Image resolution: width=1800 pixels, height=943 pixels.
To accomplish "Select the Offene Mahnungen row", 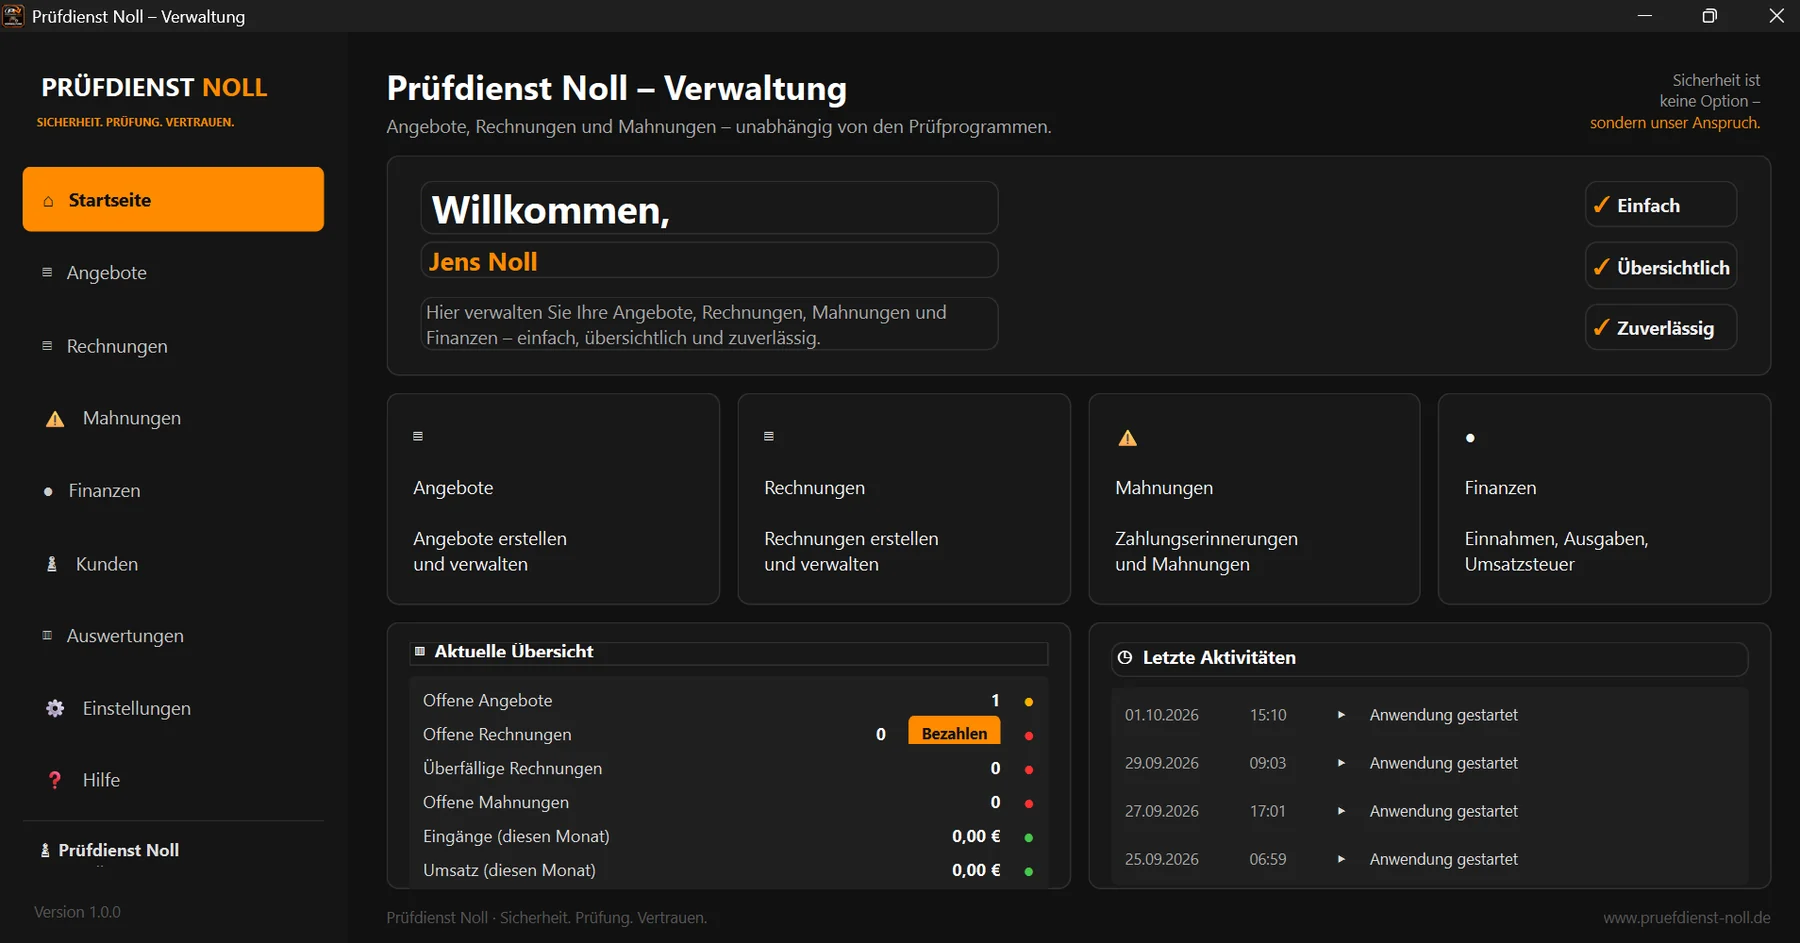I will [x=729, y=802].
